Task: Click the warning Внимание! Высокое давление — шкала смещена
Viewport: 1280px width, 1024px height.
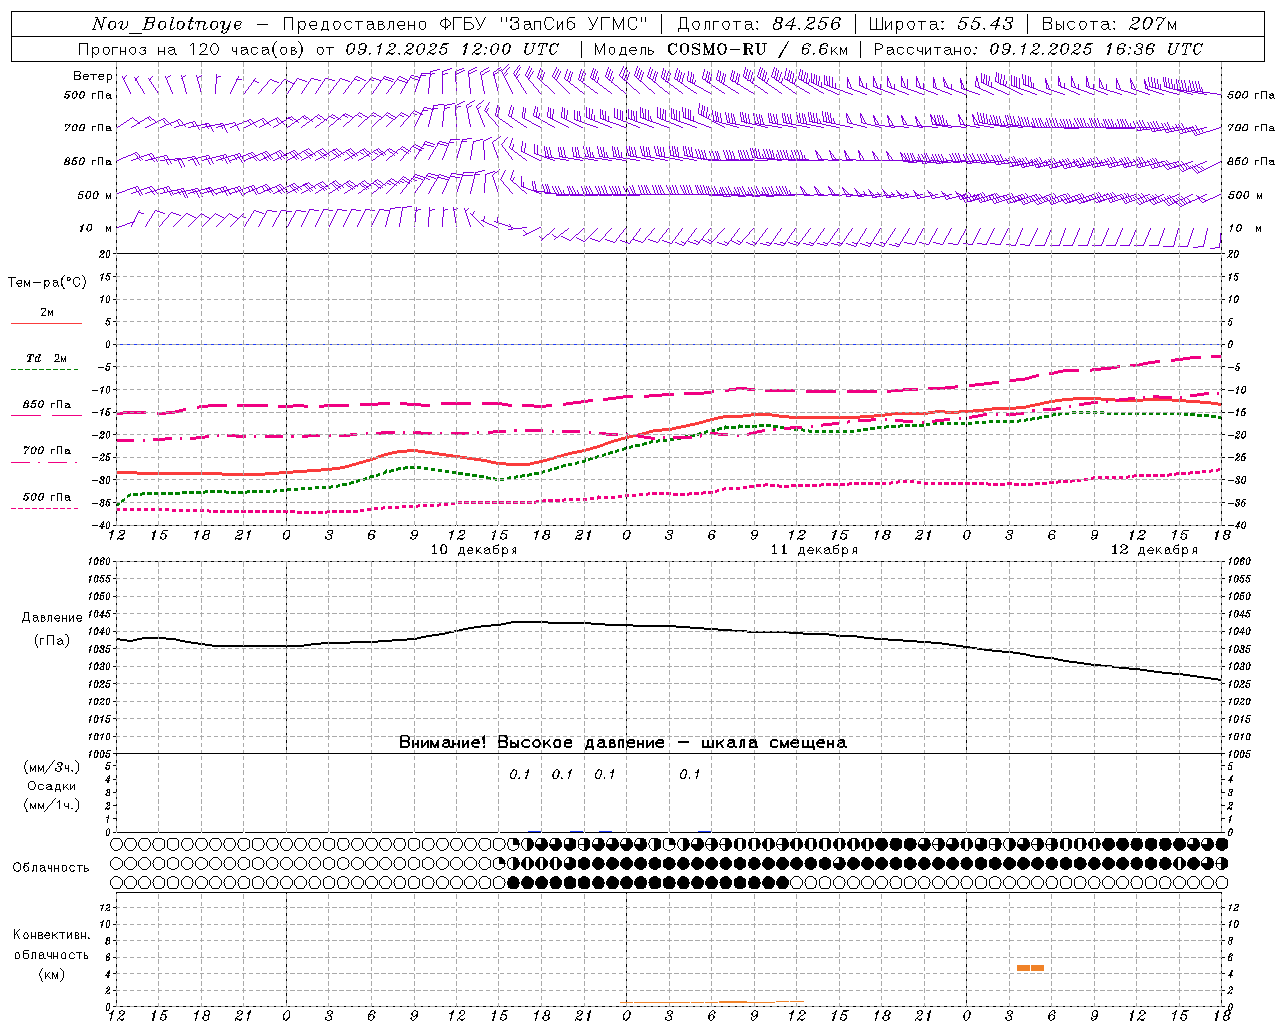Action: [623, 743]
